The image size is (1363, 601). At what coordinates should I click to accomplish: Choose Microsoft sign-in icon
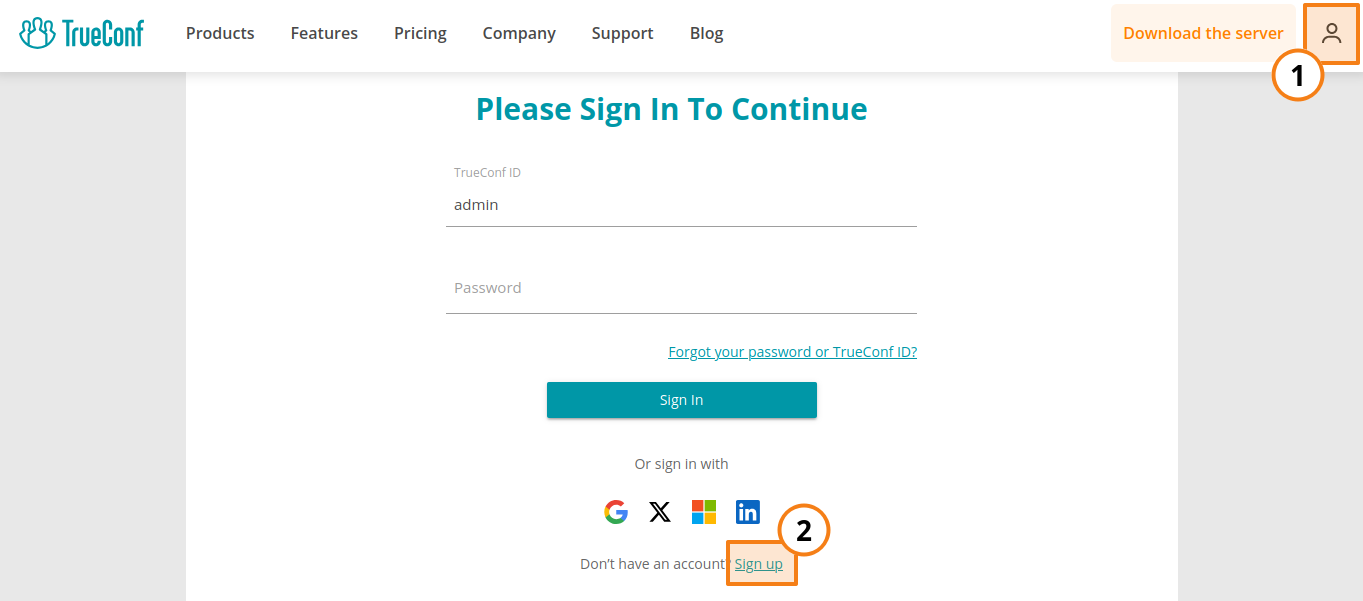[704, 512]
